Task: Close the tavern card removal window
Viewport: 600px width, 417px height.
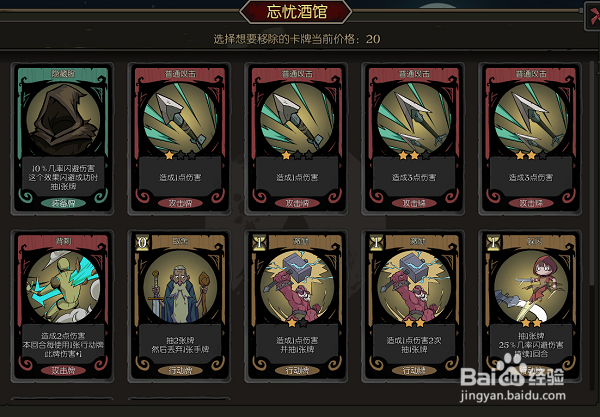Action: [x=593, y=16]
